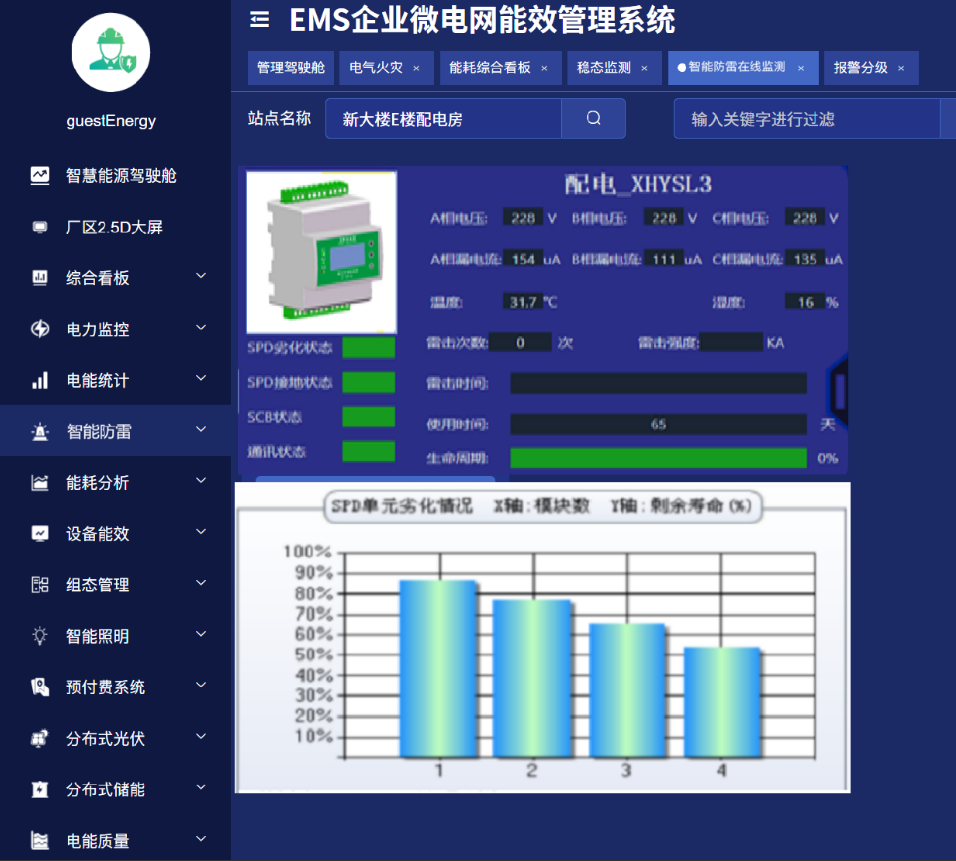Expand the 电力监控 menu chevron
The width and height of the screenshot is (956, 861).
point(201,327)
